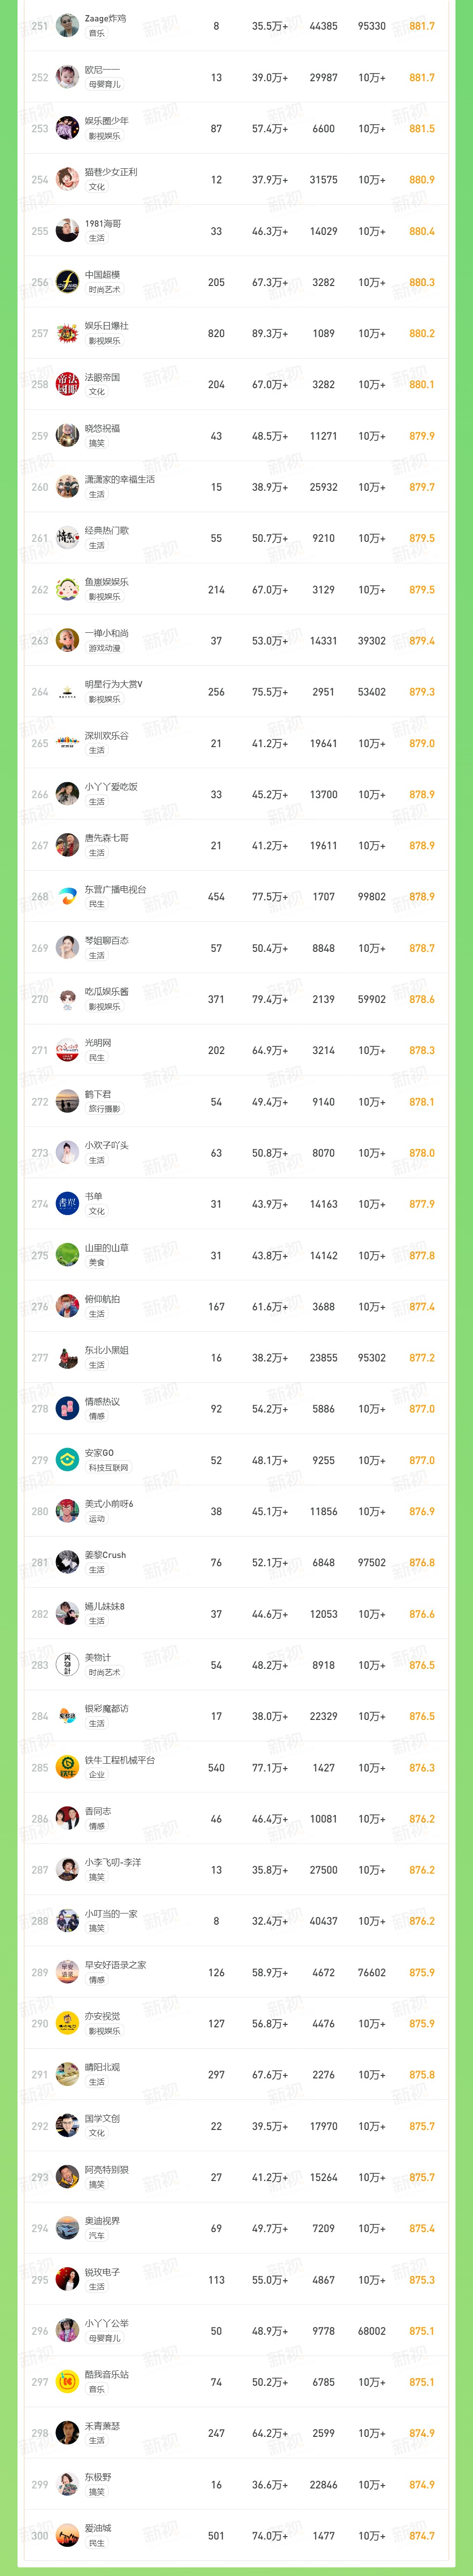Open the 深圳欢乐谷 account name
The image size is (473, 2576).
(106, 736)
